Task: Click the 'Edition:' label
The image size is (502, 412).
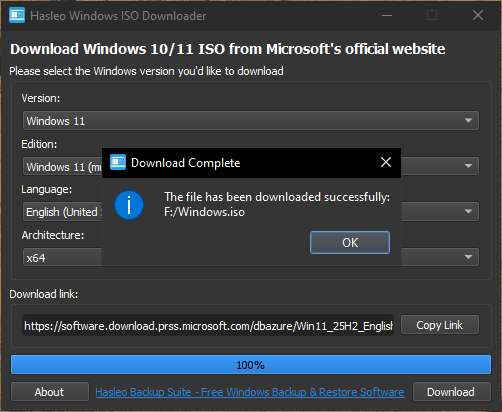Action: pyautogui.click(x=39, y=144)
